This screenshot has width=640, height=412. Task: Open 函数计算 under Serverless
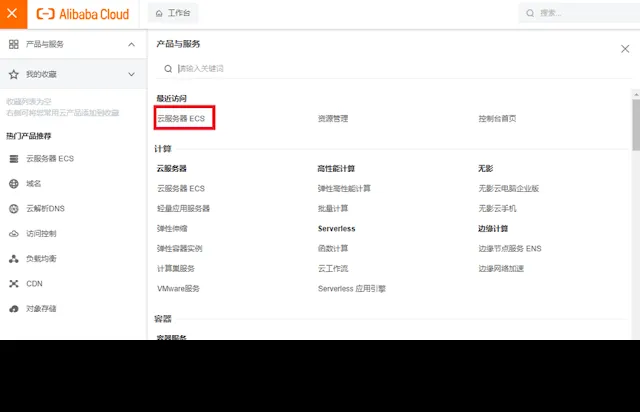pos(333,248)
